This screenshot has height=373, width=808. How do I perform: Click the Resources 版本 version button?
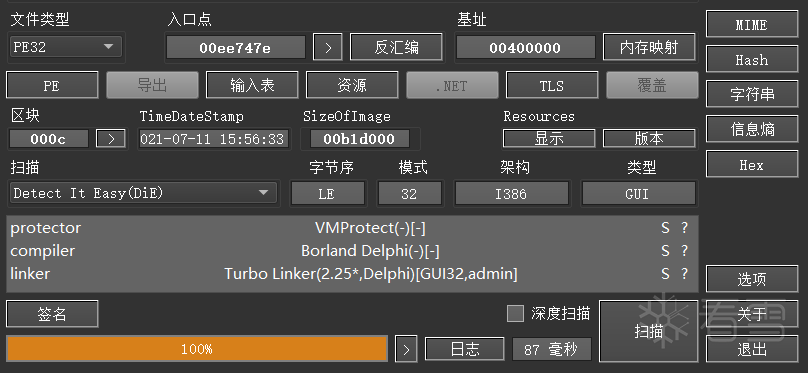(649, 138)
